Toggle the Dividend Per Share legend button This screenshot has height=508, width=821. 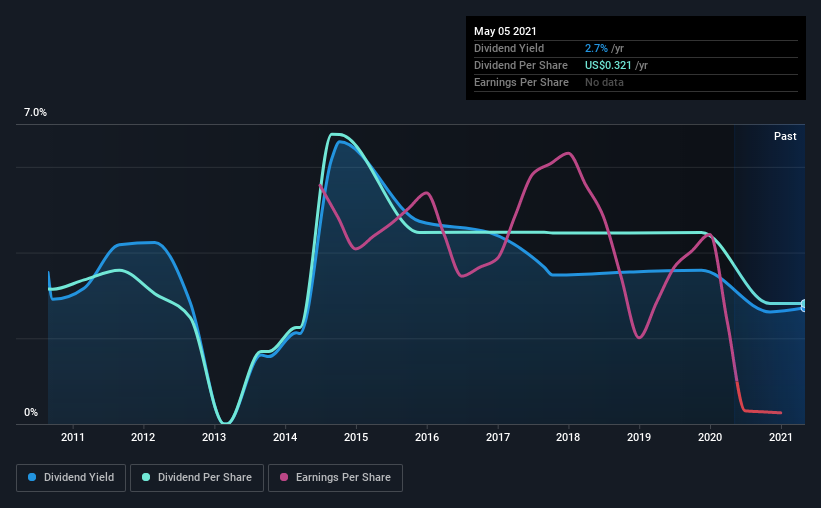197,478
